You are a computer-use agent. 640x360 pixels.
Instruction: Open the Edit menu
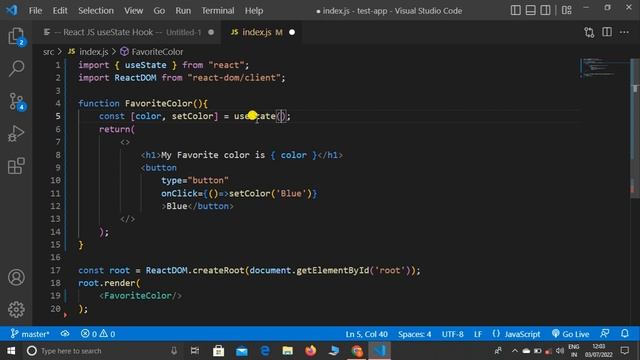[60, 11]
